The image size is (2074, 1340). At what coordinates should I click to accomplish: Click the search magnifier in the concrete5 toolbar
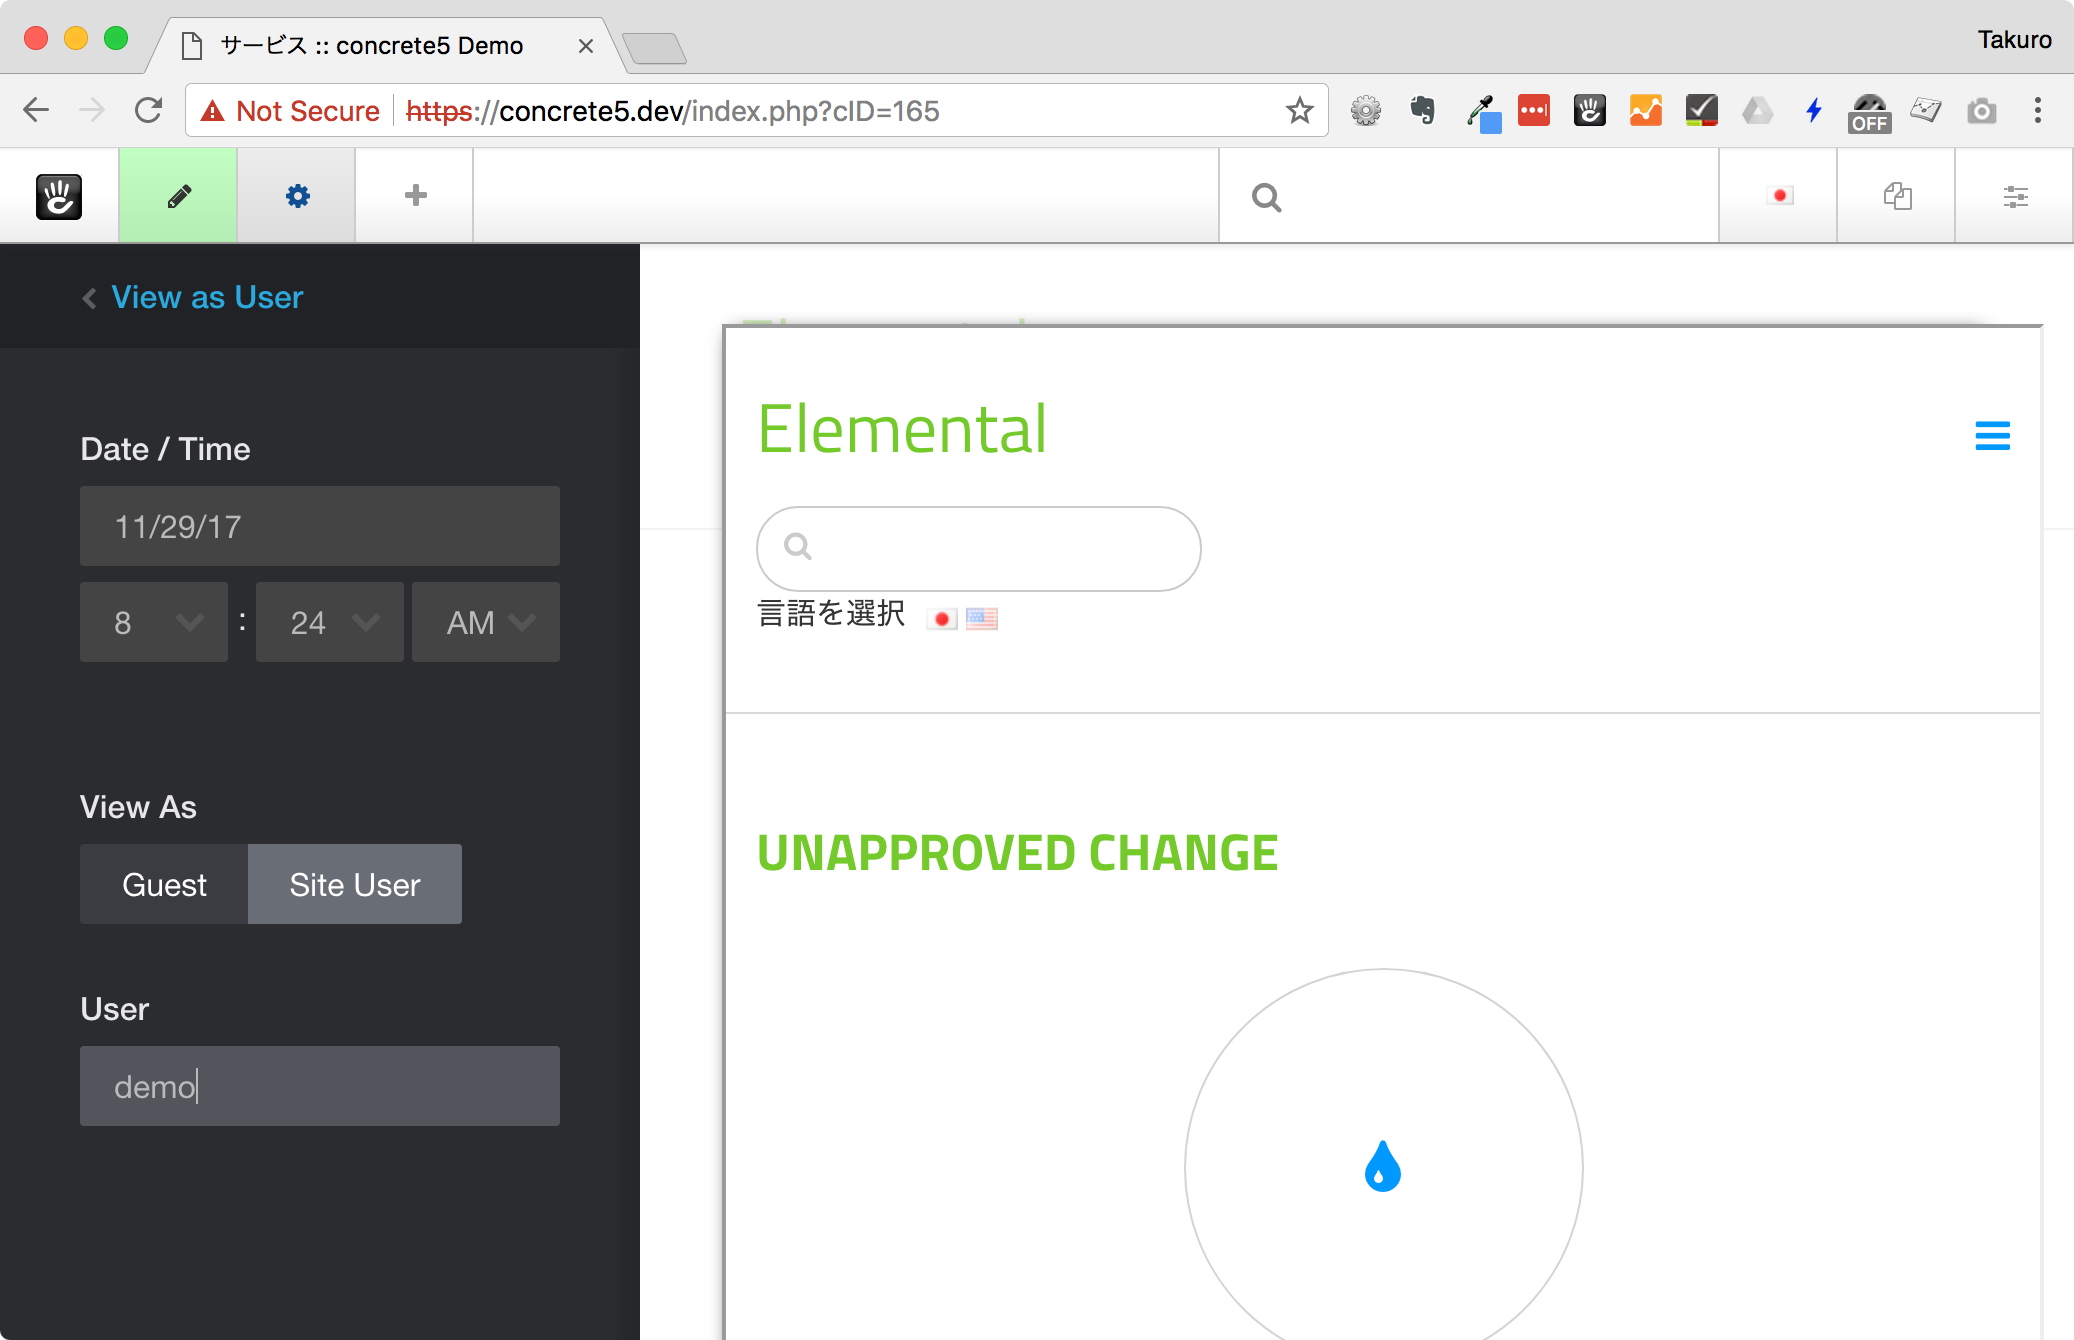[1266, 197]
